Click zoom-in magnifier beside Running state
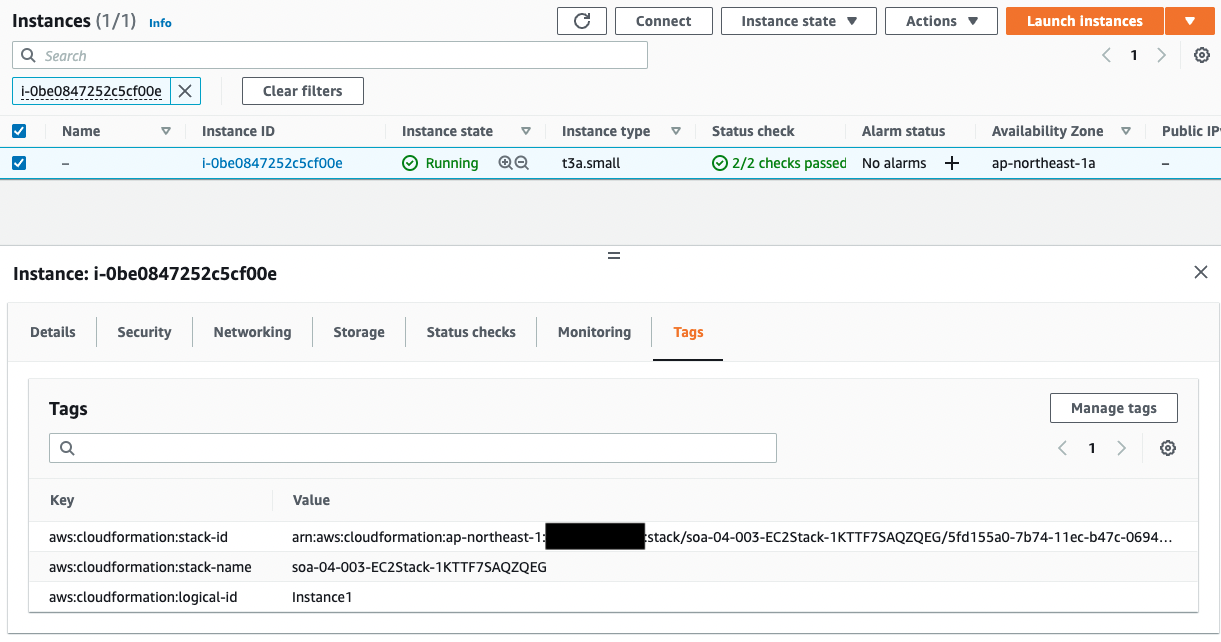 click(505, 163)
